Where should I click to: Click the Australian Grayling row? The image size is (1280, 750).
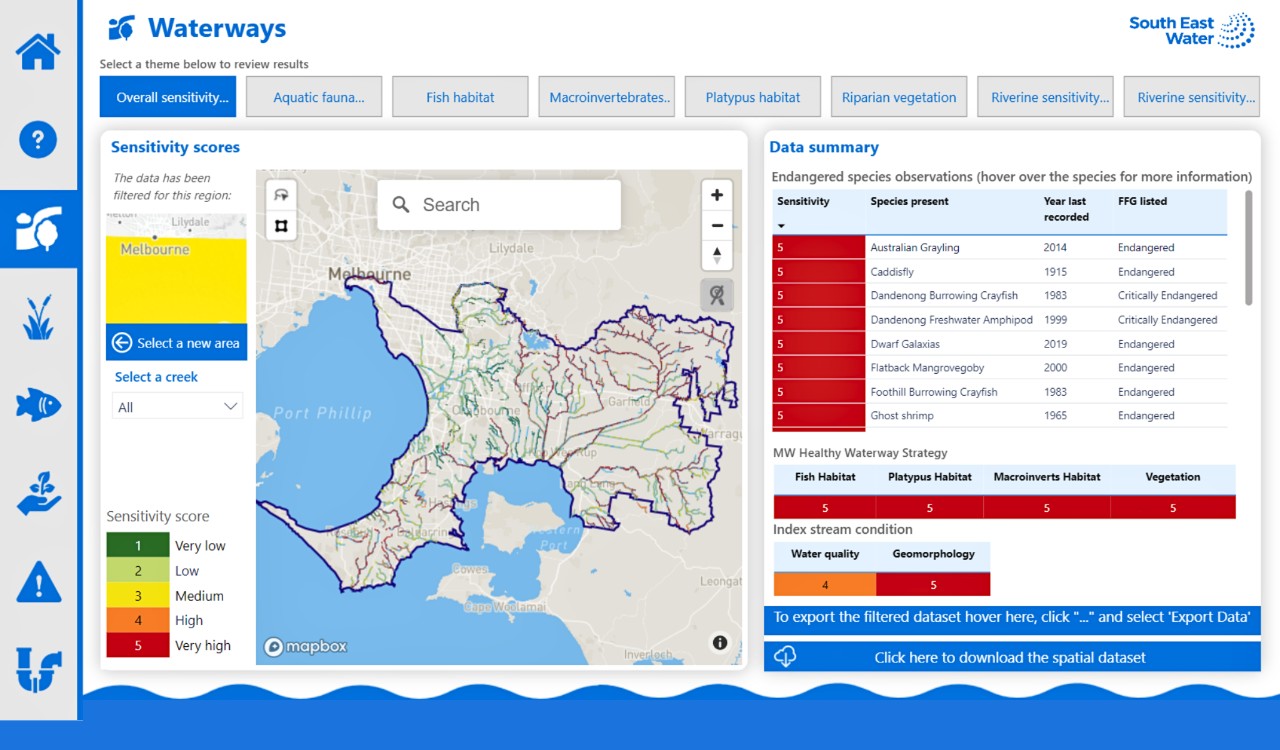pos(999,248)
